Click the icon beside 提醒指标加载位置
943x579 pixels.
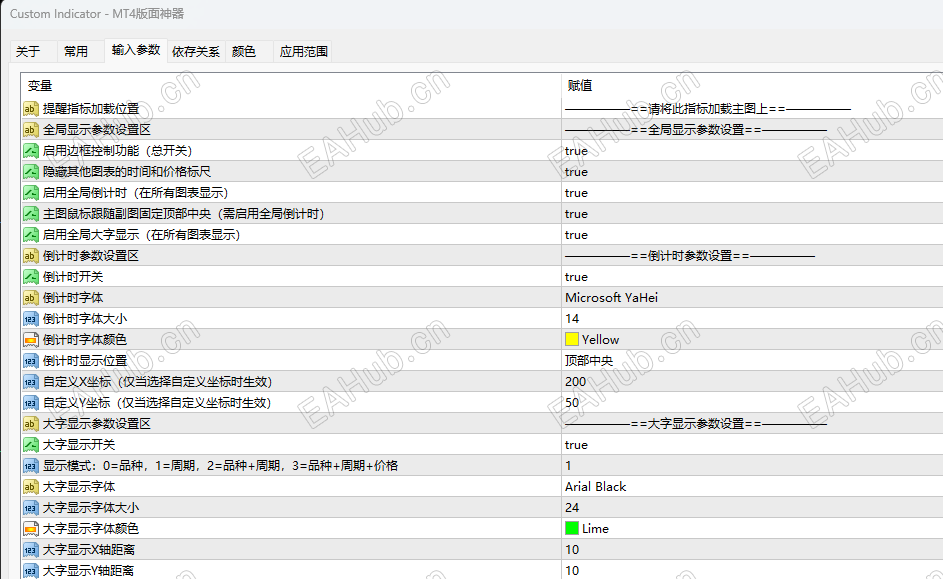pyautogui.click(x=31, y=109)
